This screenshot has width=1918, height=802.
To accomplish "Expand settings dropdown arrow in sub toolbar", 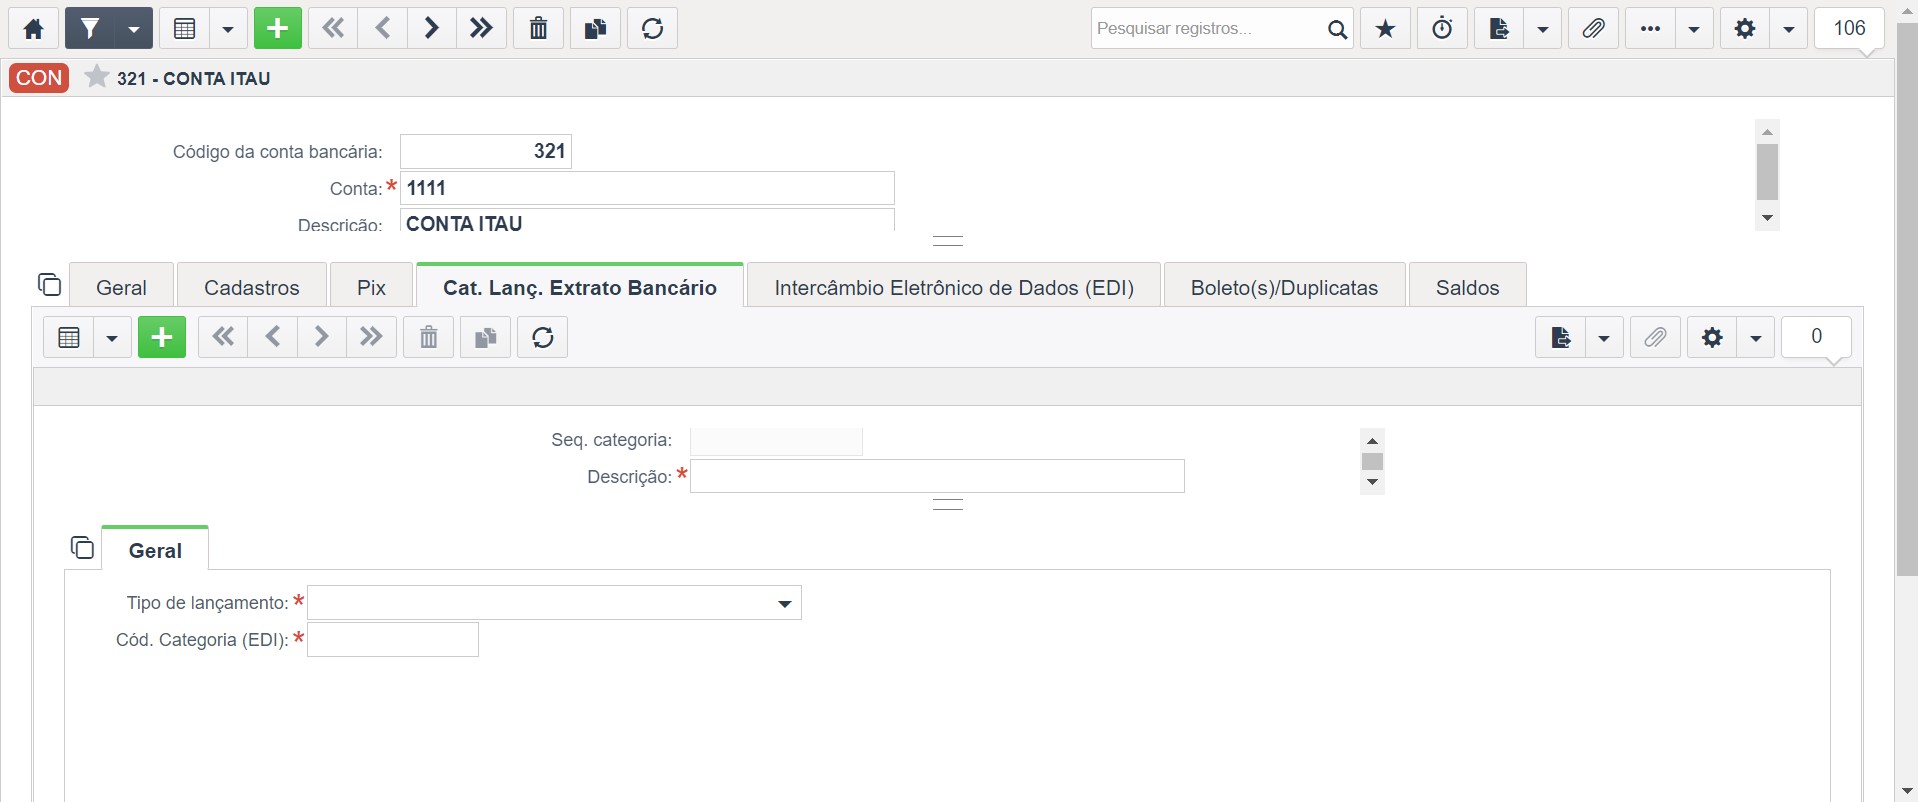I will (x=1756, y=337).
